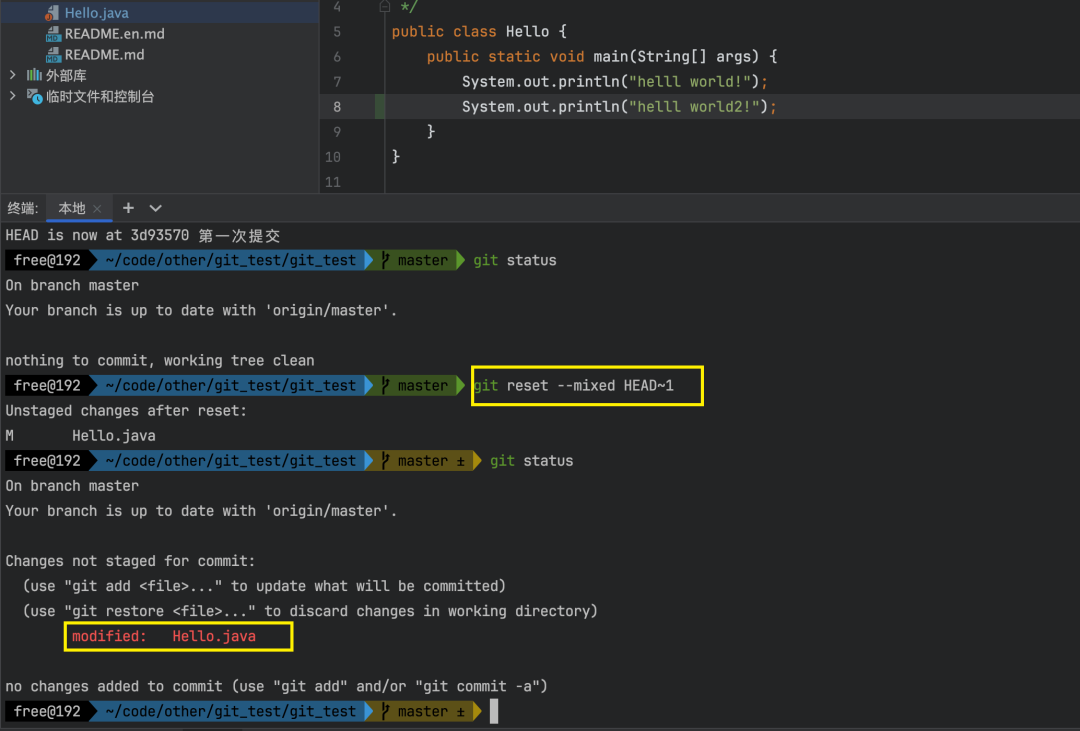
Task: Add a new terminal session with plus icon
Action: [128, 208]
